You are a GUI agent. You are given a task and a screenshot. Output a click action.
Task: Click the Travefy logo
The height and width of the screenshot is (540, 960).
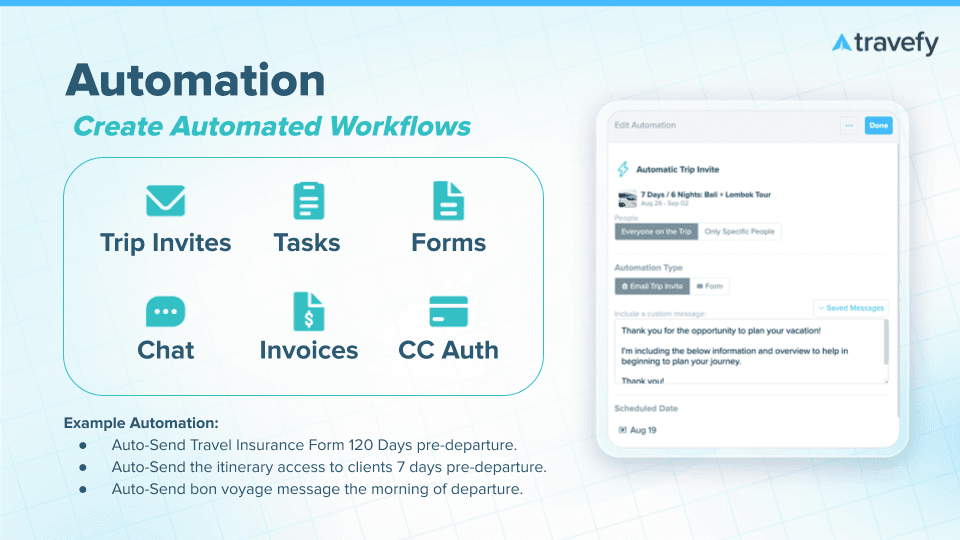point(885,43)
